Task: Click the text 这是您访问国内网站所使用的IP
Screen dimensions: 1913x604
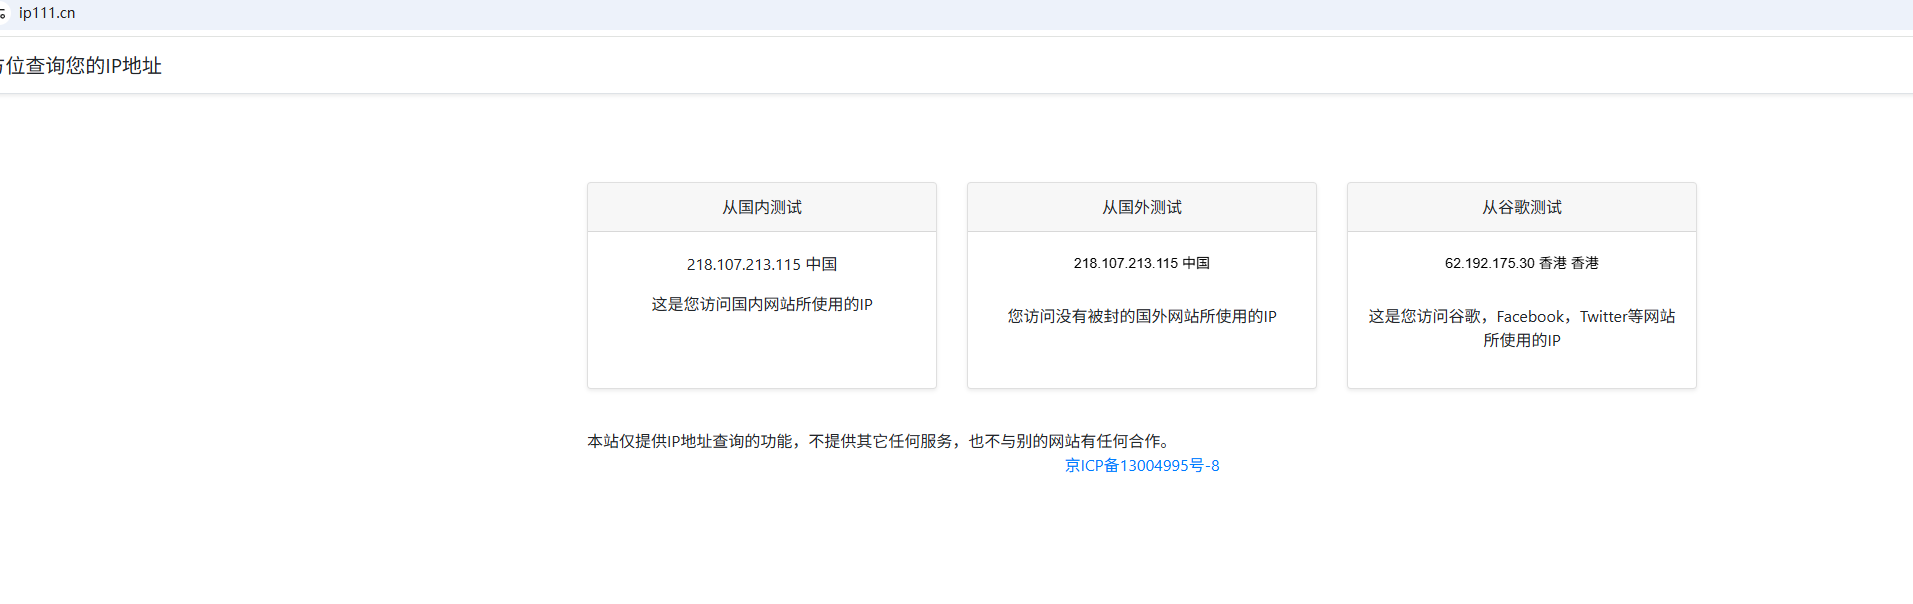Action: pyautogui.click(x=761, y=304)
